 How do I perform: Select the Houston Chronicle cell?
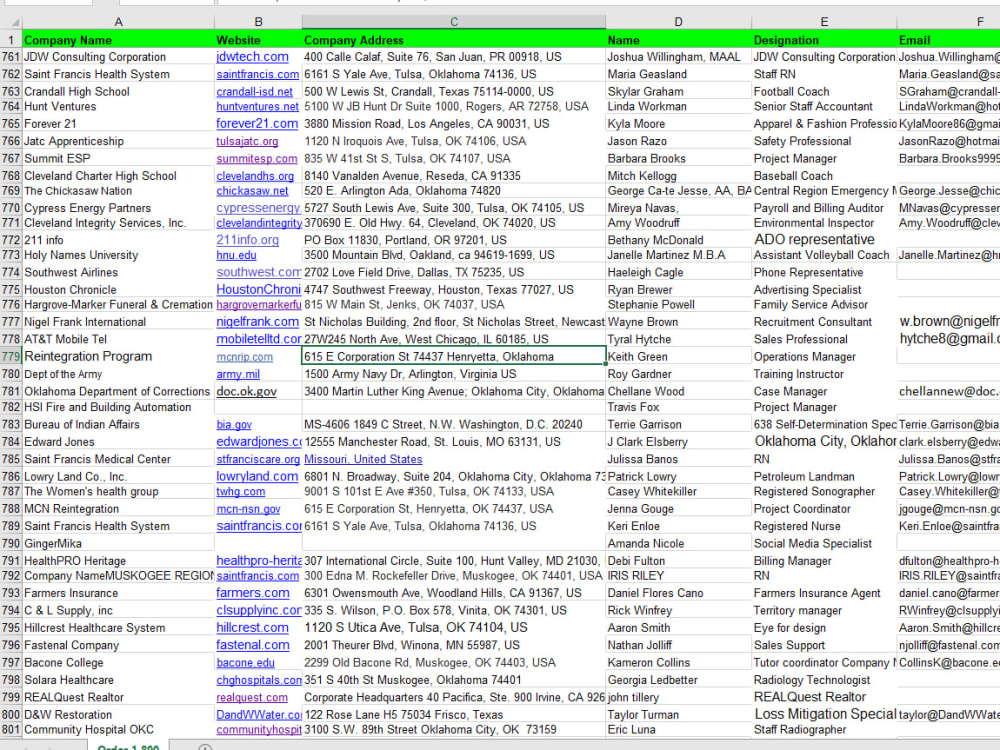click(118, 290)
